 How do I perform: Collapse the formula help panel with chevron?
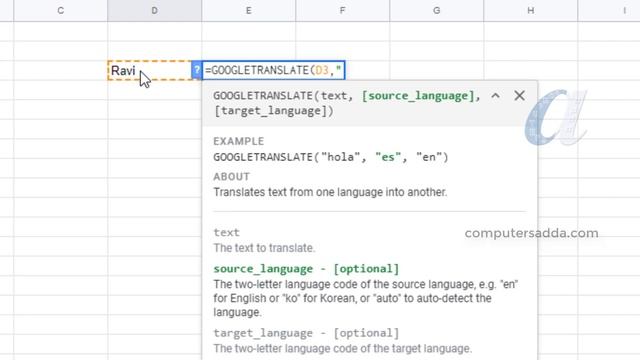[x=496, y=96]
